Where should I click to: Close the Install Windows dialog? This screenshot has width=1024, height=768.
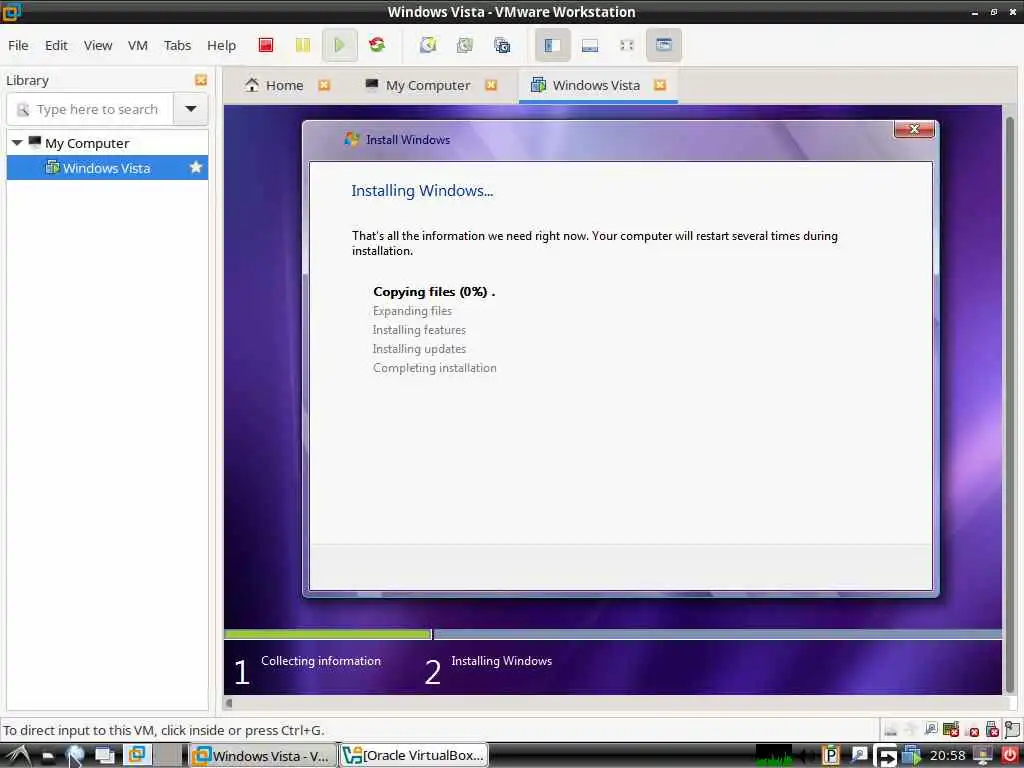pos(914,129)
